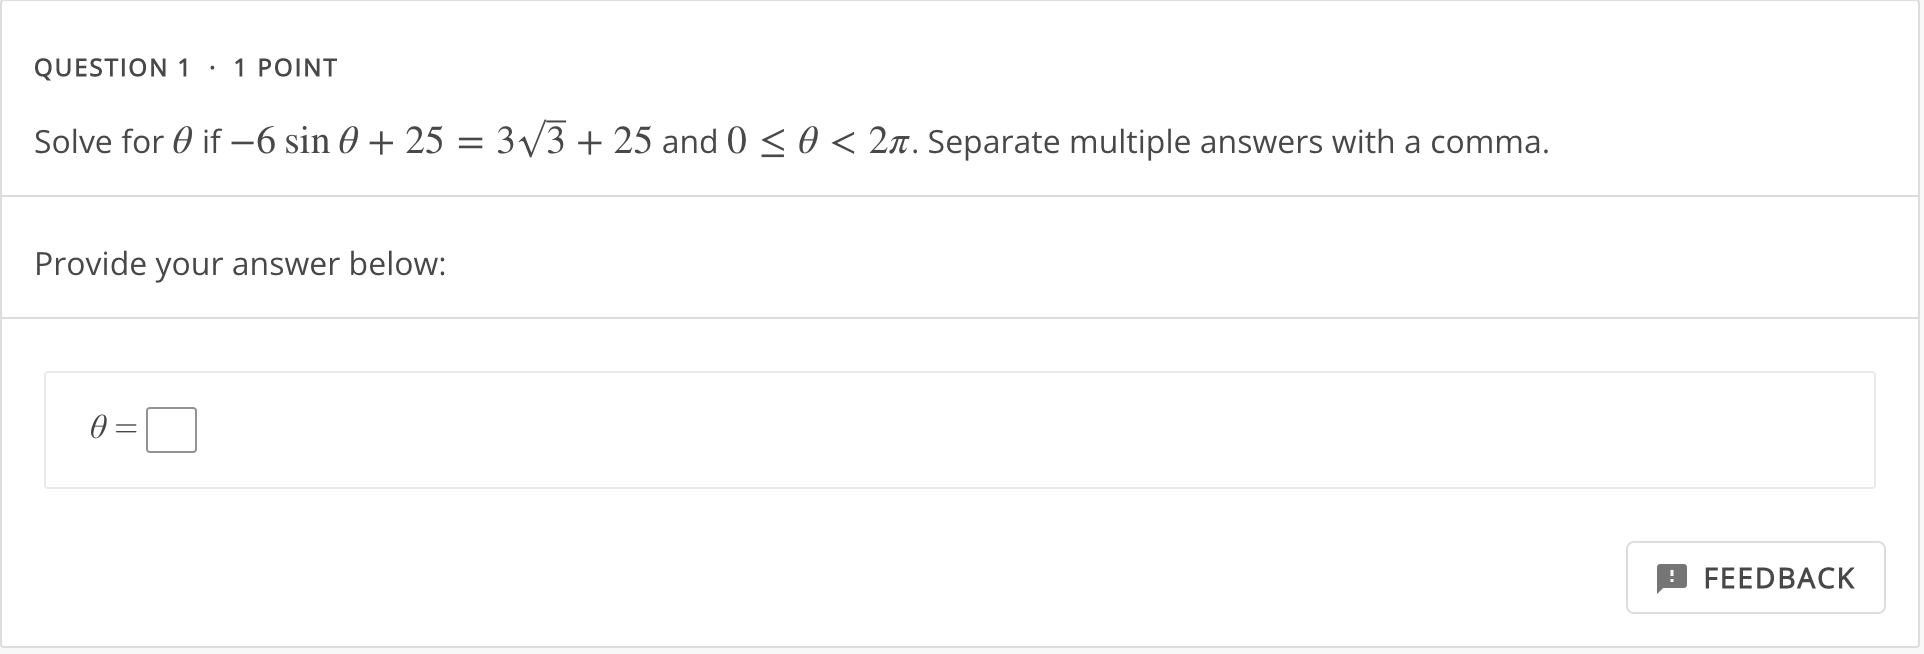Click the sin θ term in the equation
Image resolution: width=1924 pixels, height=654 pixels.
point(320,141)
